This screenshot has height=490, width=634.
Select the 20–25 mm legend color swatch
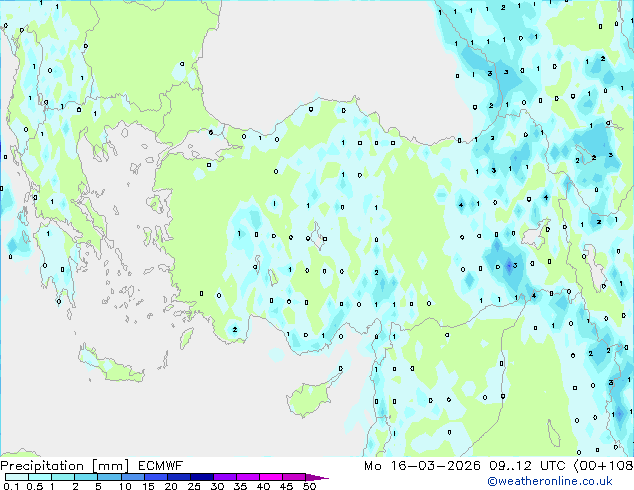178,477
